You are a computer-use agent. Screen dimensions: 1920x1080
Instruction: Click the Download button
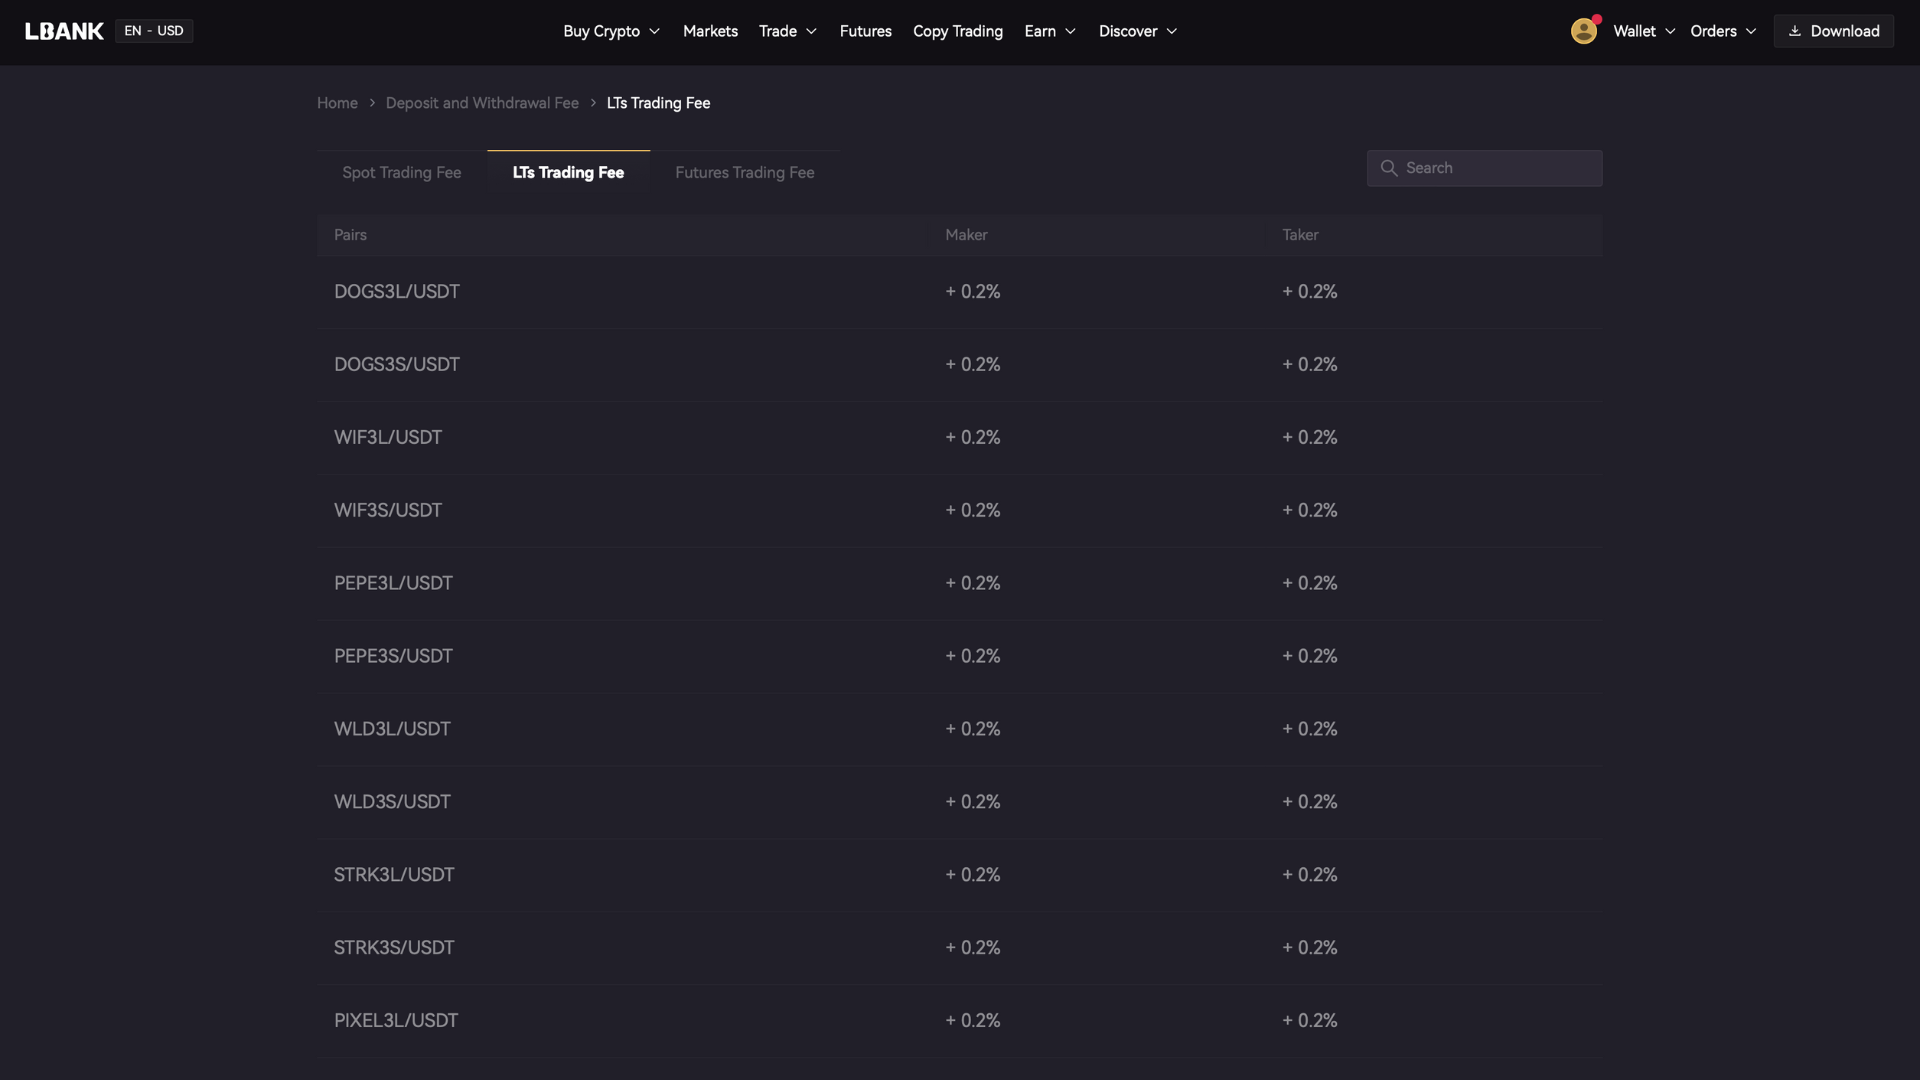coord(1833,31)
